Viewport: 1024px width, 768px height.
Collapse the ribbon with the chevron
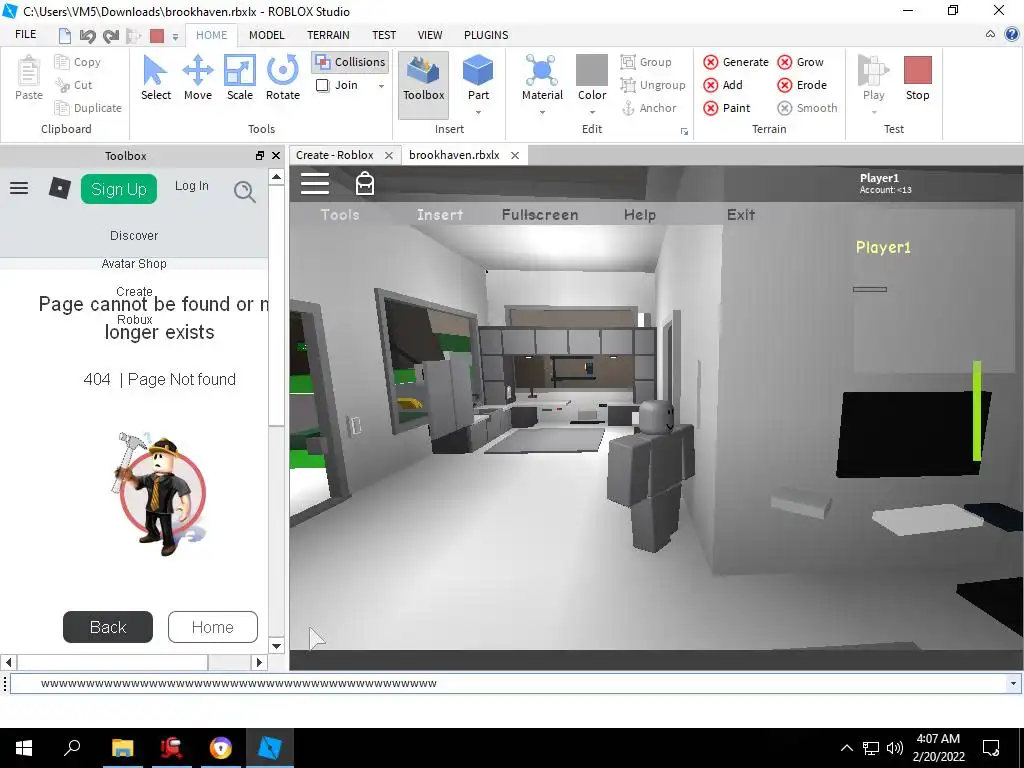[990, 35]
